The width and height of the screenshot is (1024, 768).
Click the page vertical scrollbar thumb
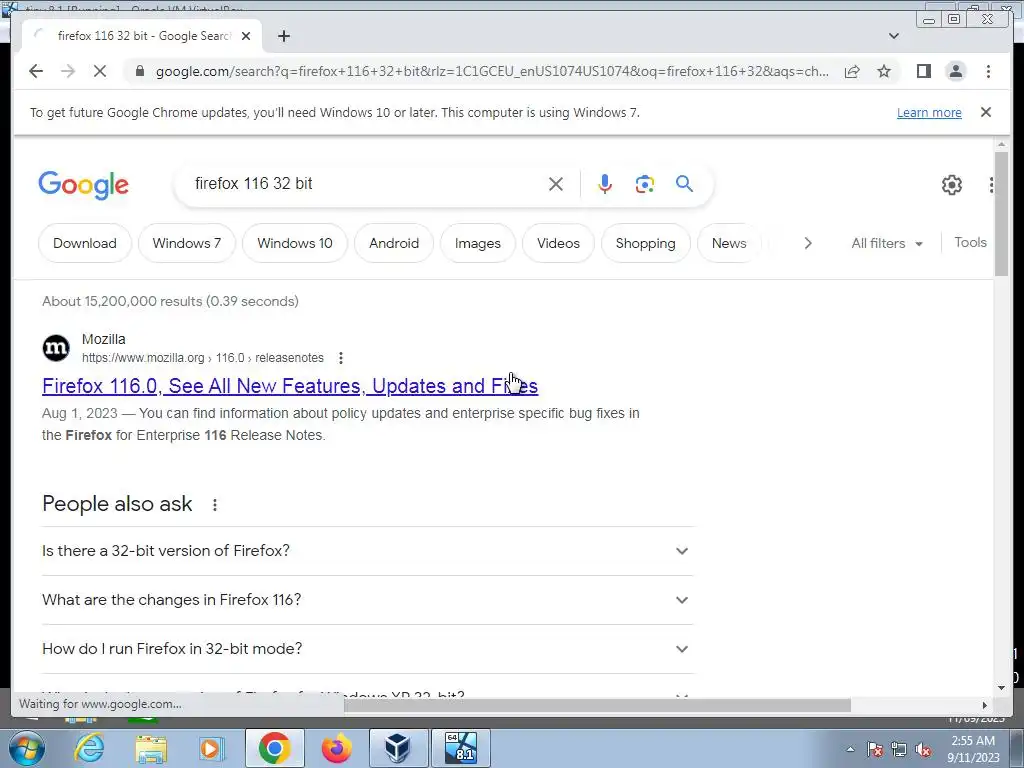tap(1001, 214)
